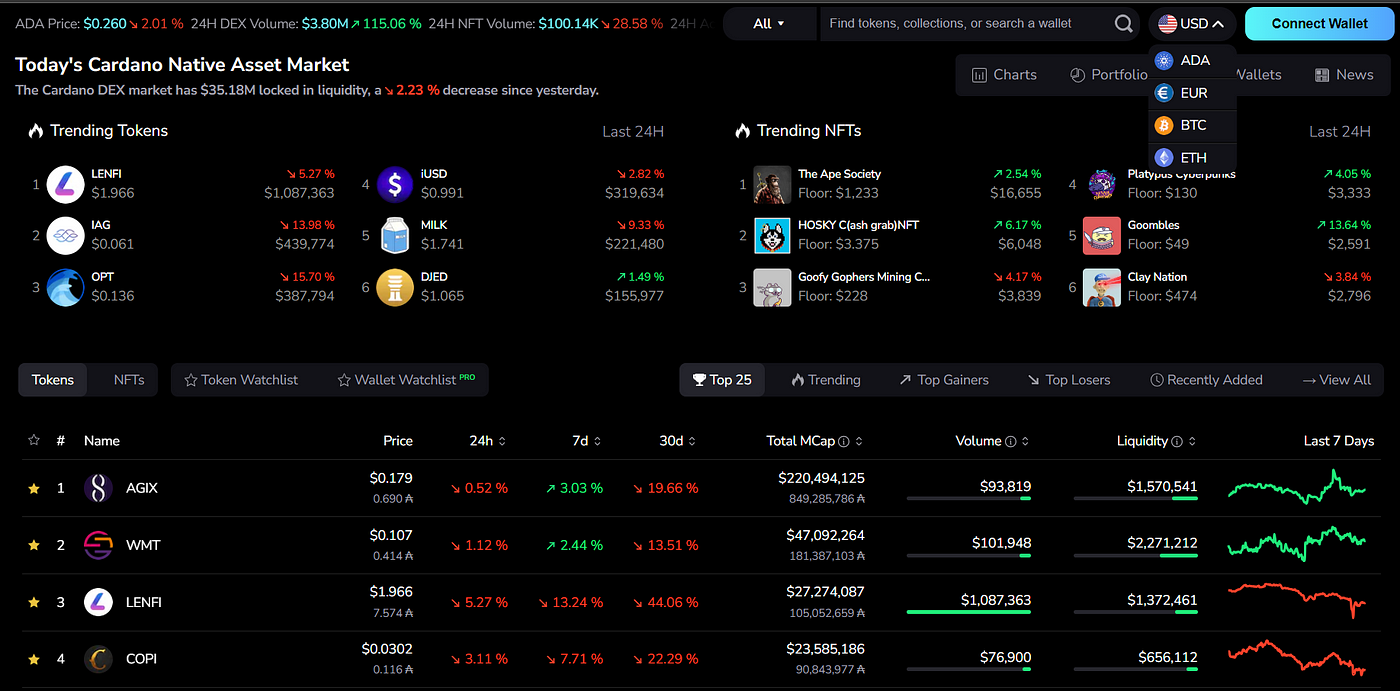The image size is (1400, 691).
Task: Sort table by 30d change
Action: 678,441
